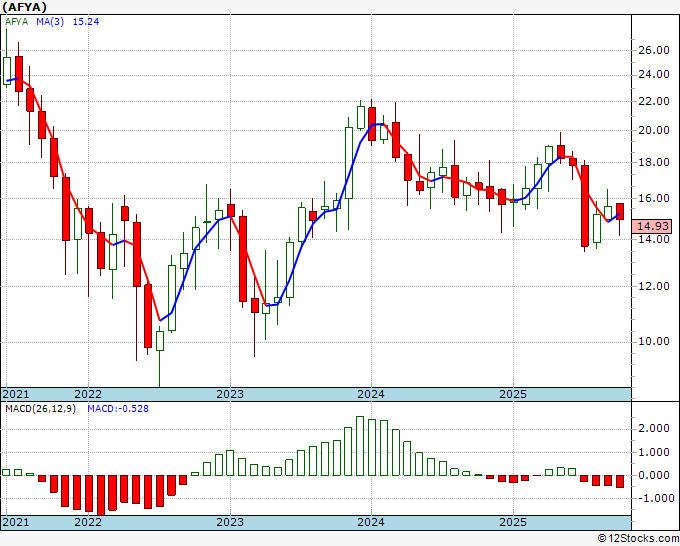Click the 1.000 MACD axis label

point(654,452)
